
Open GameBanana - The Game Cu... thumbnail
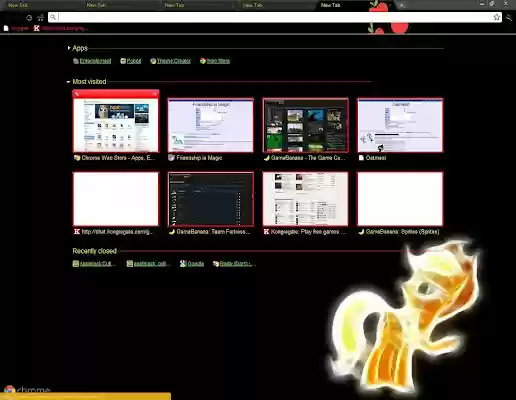tap(306, 125)
